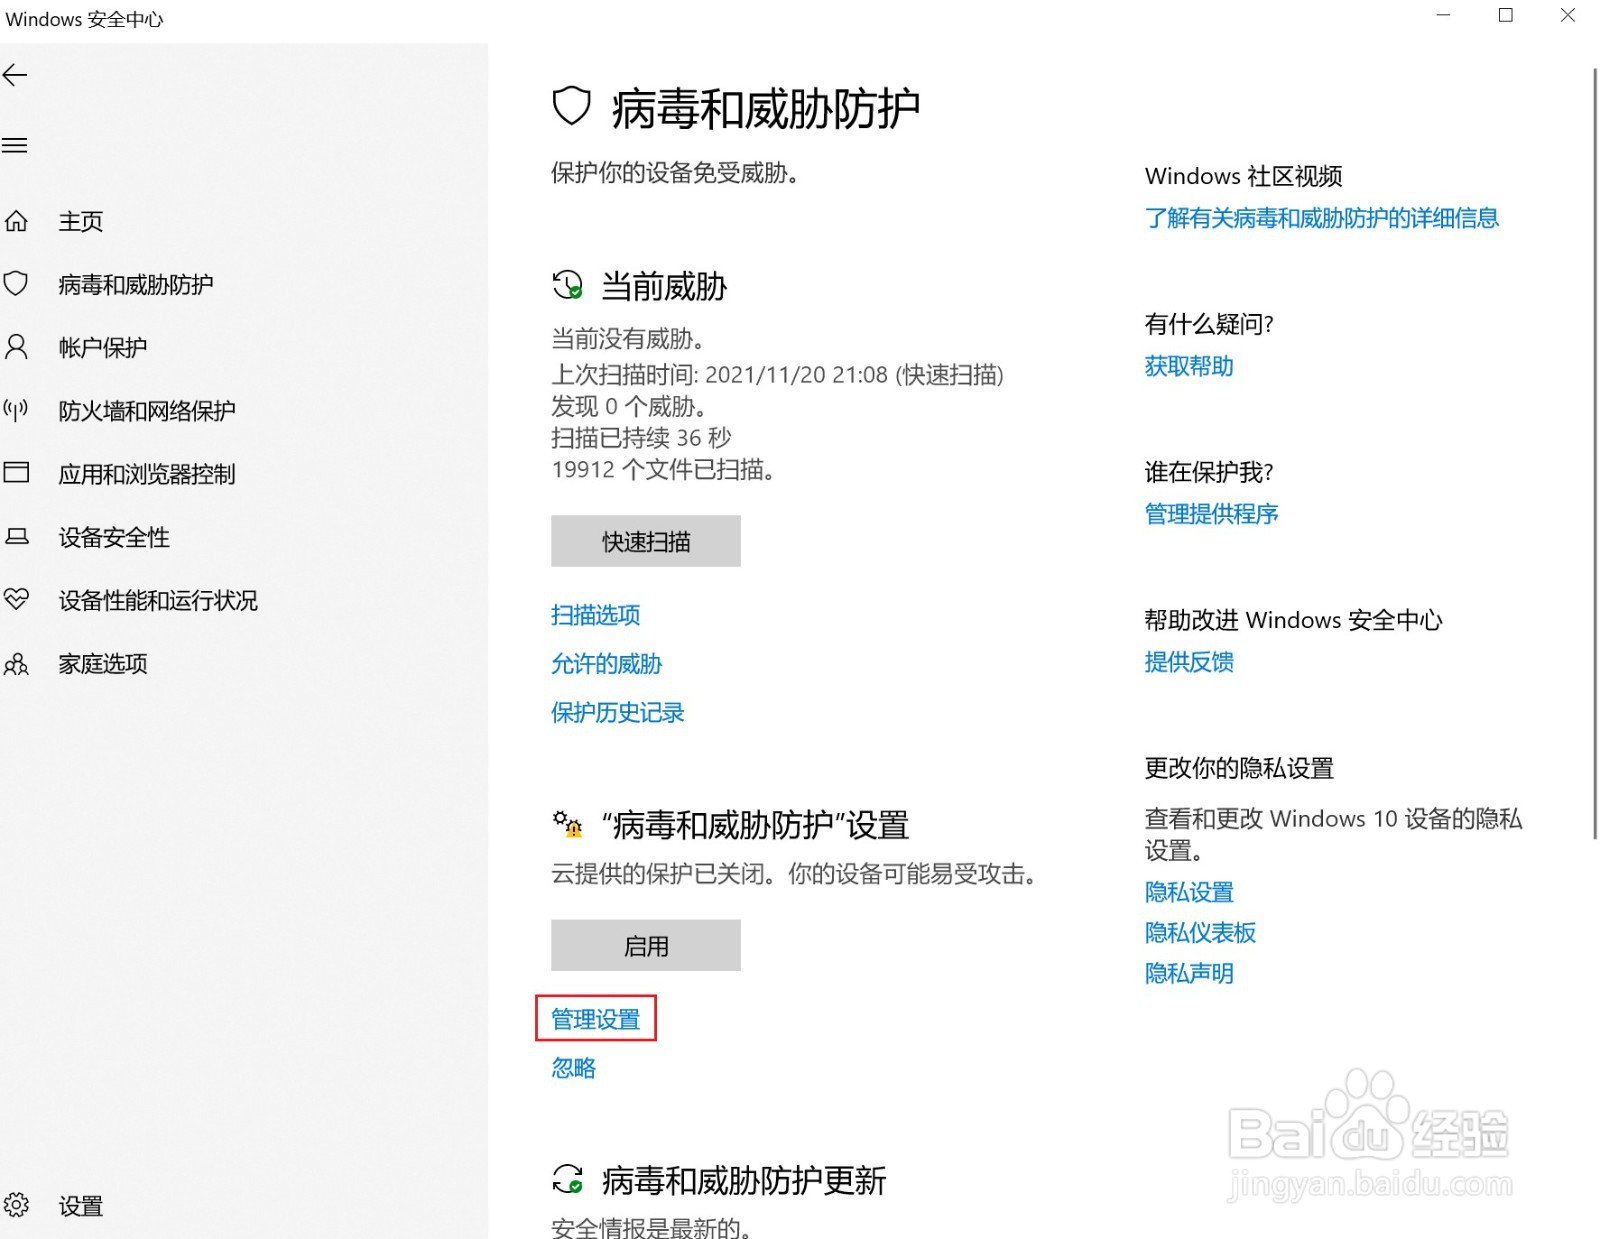Screen dimensions: 1600x1239
Task: Start a scan with 快速扫描 button
Action: (646, 541)
